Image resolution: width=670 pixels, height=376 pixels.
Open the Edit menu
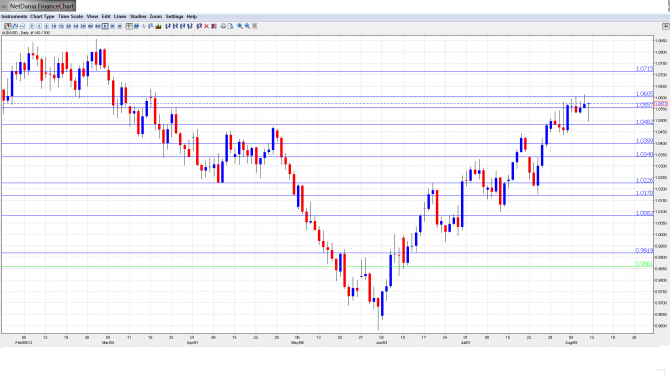pos(106,16)
